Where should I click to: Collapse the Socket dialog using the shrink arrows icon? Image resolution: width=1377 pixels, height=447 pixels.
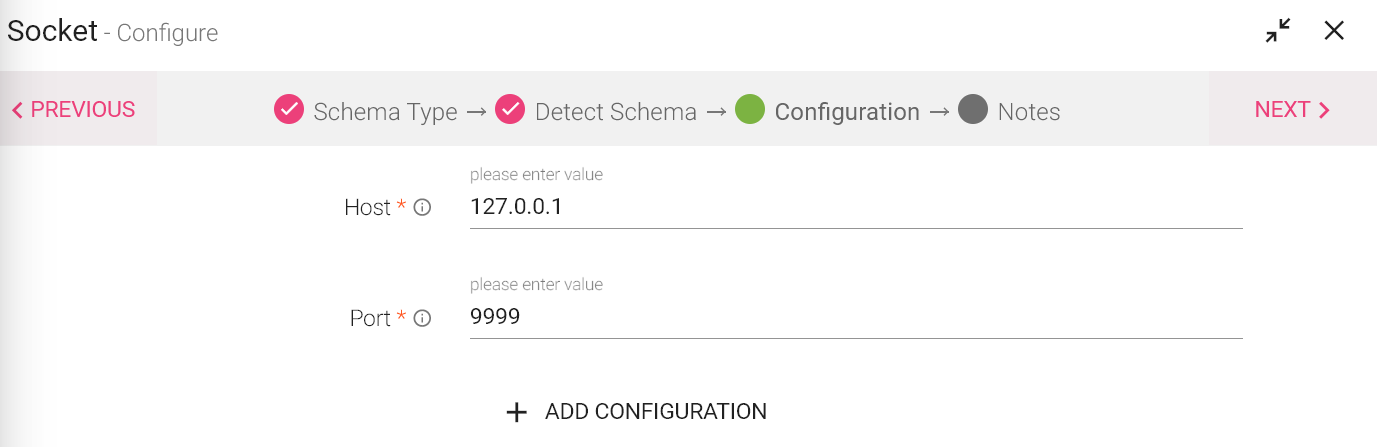tap(1277, 31)
